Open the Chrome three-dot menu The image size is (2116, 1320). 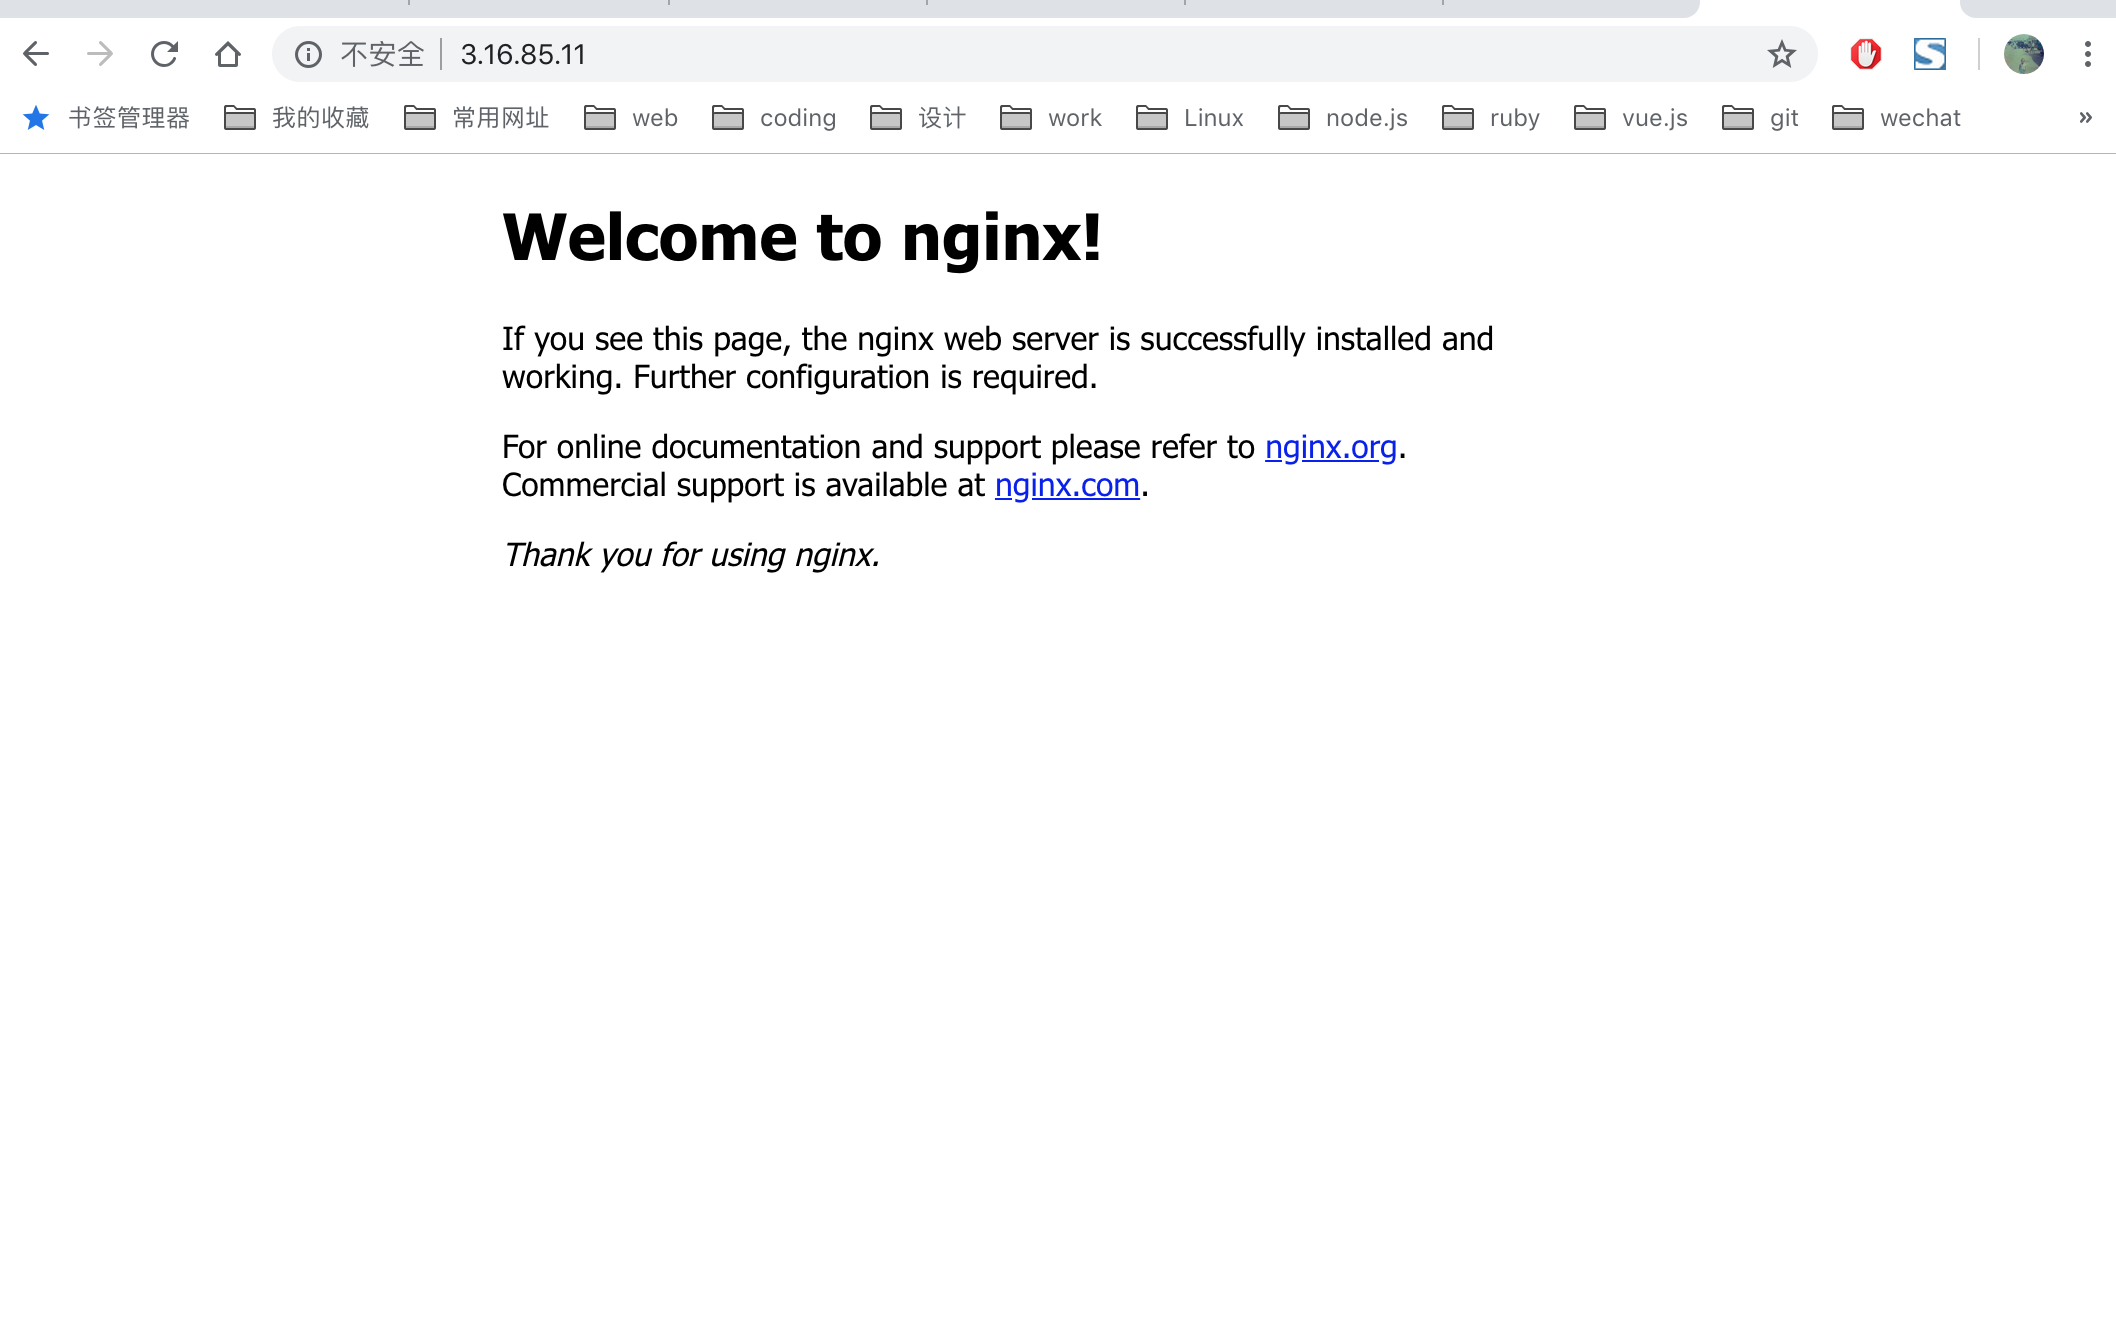[x=2087, y=54]
